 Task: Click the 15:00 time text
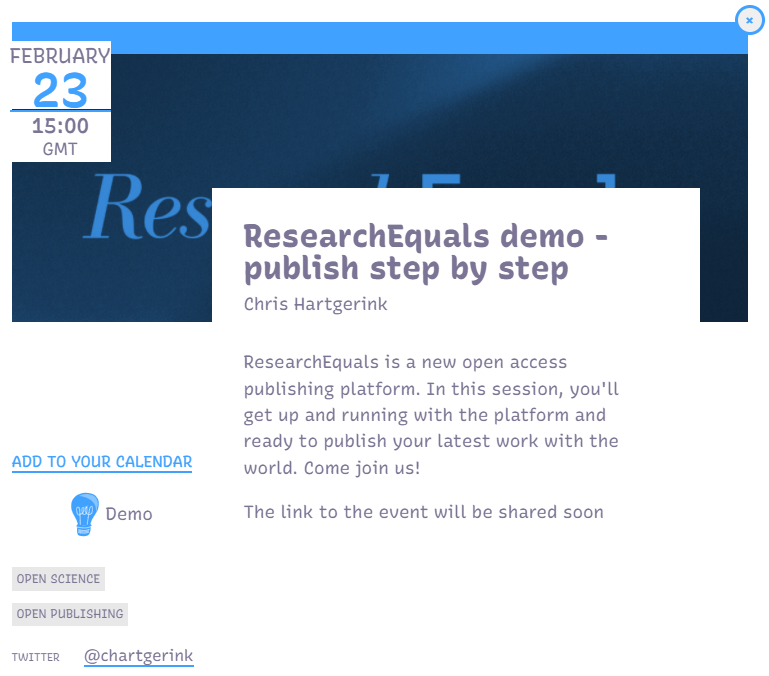pyautogui.click(x=60, y=126)
